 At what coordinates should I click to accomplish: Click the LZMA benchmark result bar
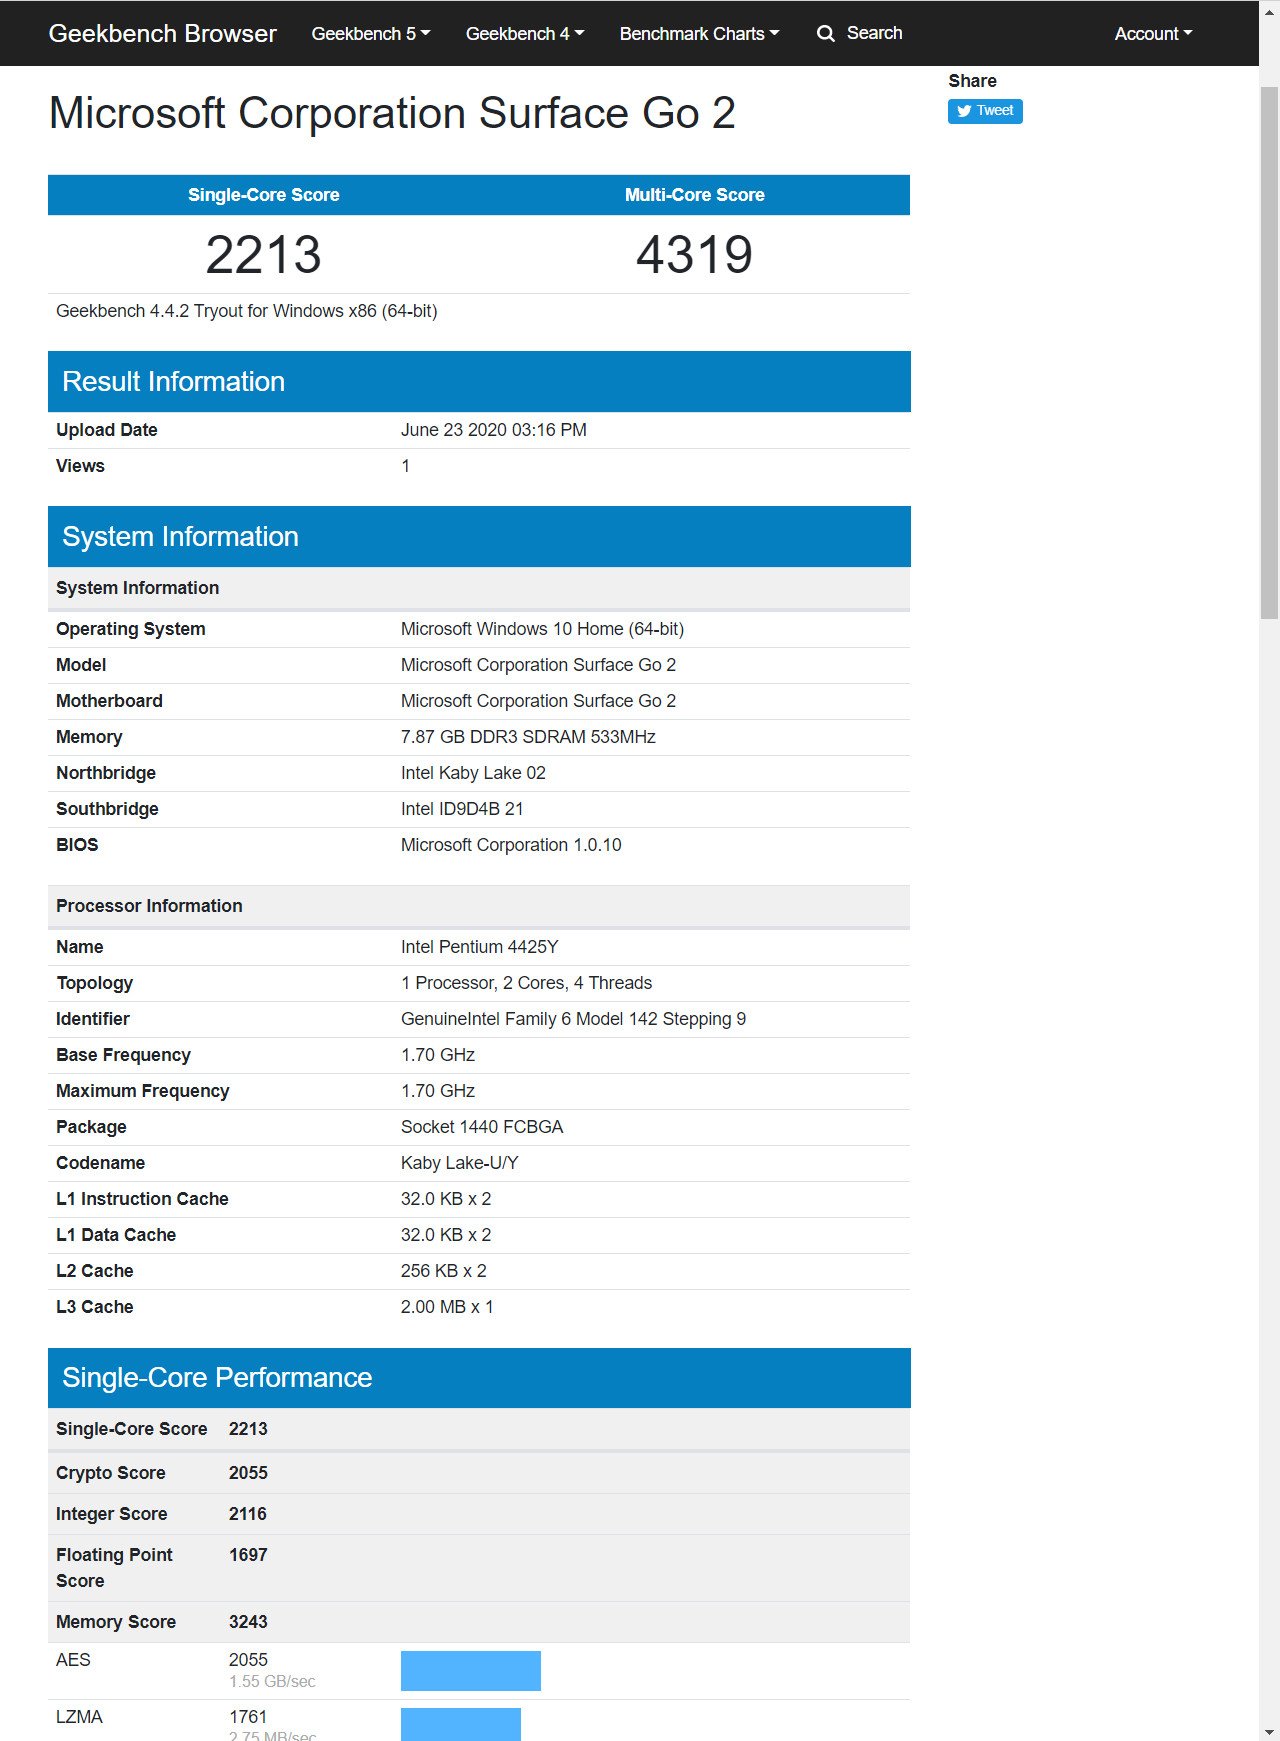click(461, 1724)
